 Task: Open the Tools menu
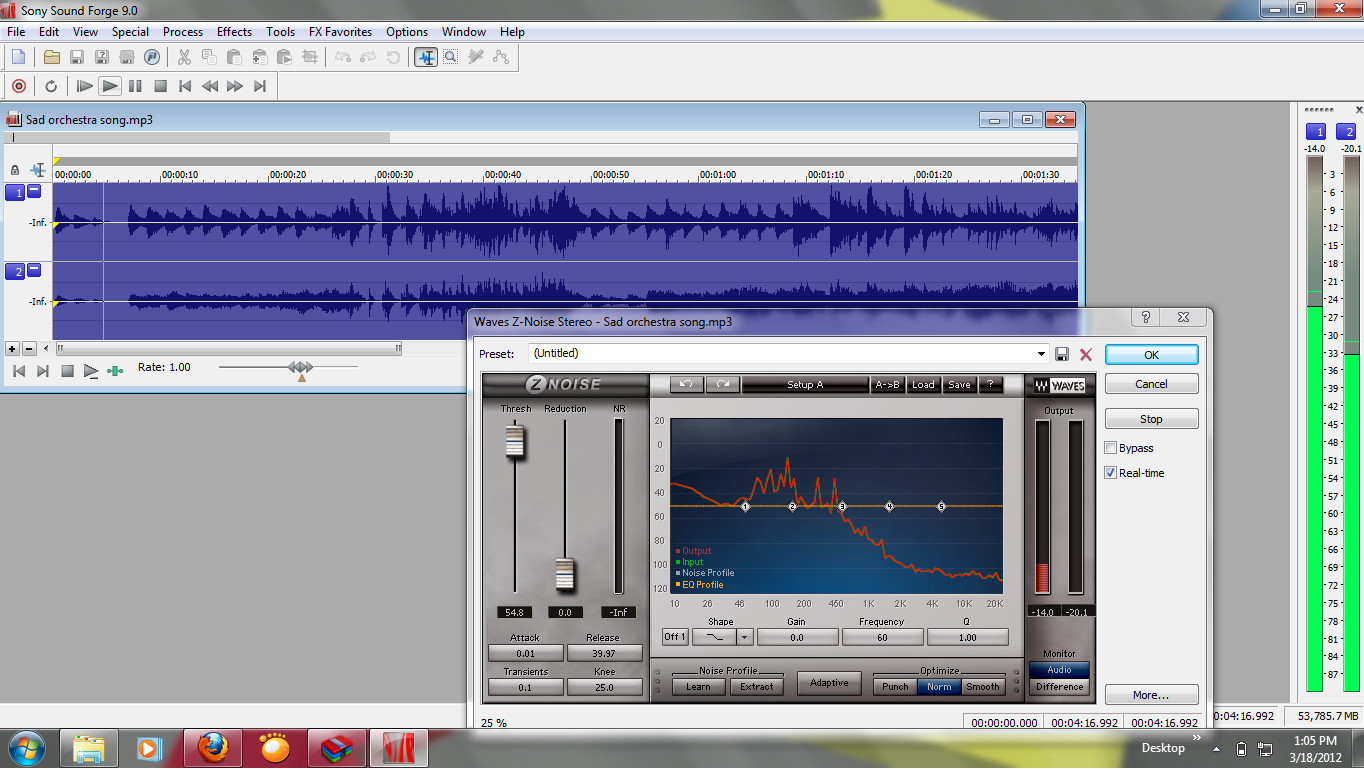pos(280,32)
